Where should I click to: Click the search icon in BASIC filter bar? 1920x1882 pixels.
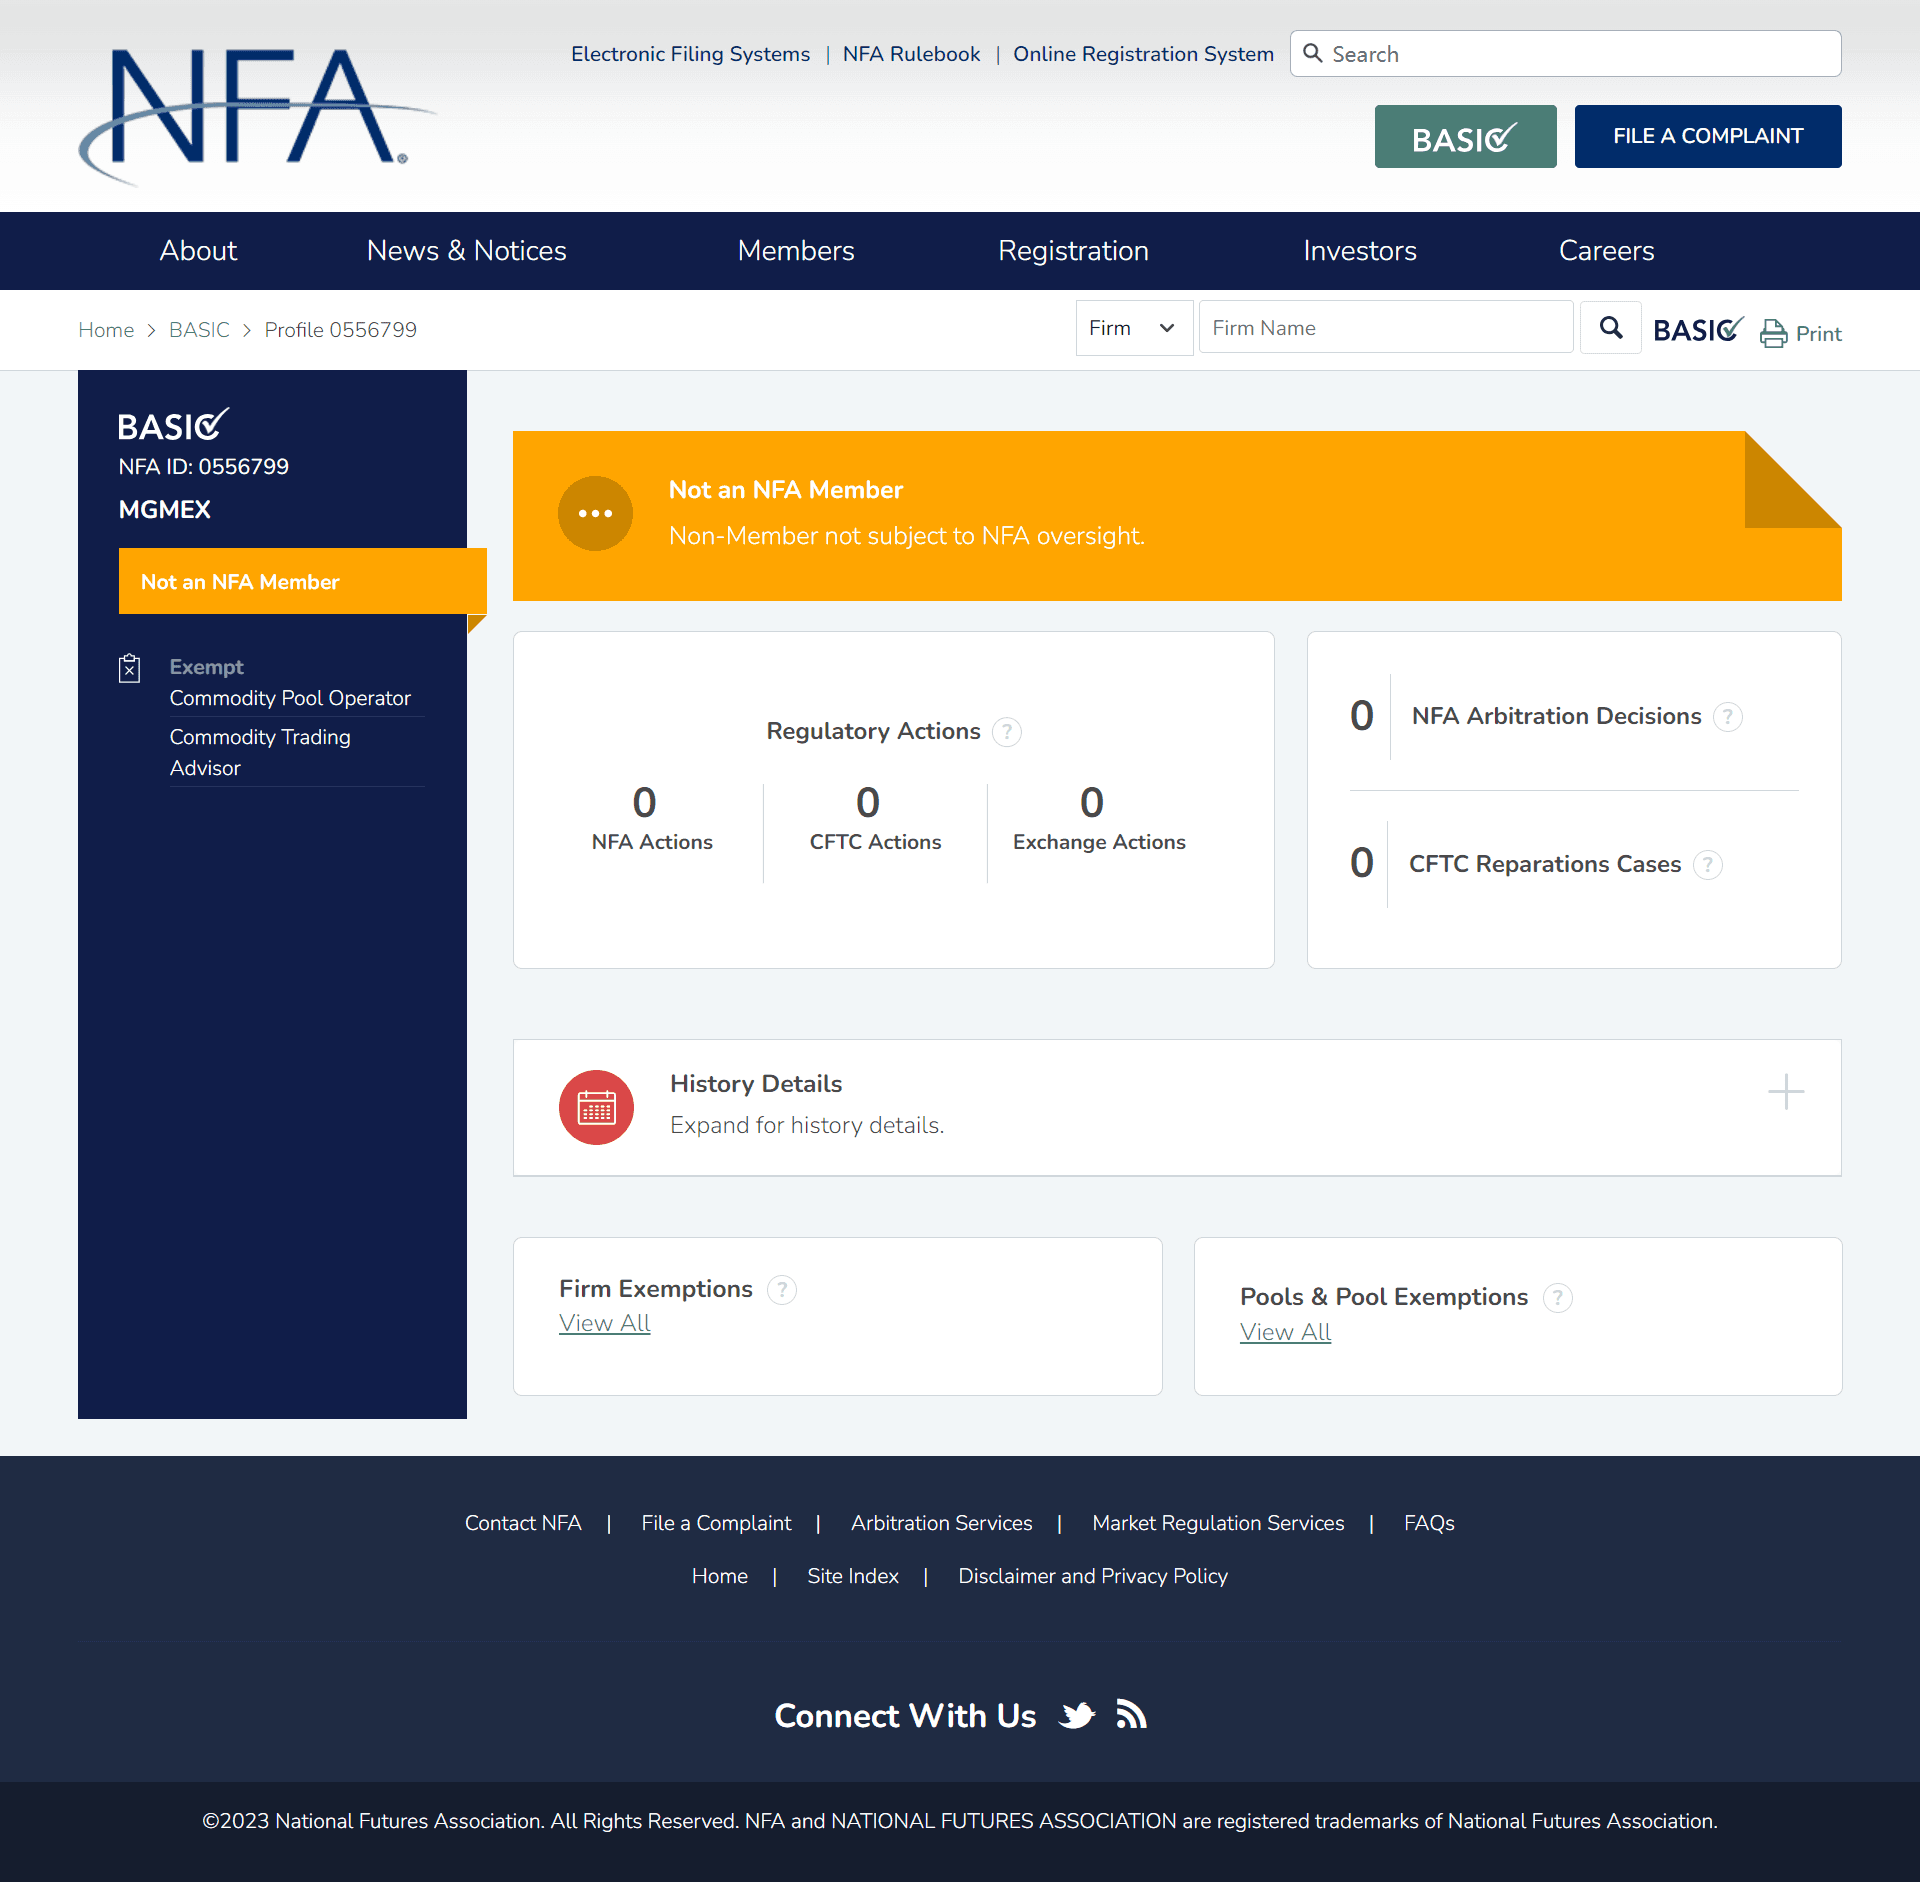[1610, 329]
